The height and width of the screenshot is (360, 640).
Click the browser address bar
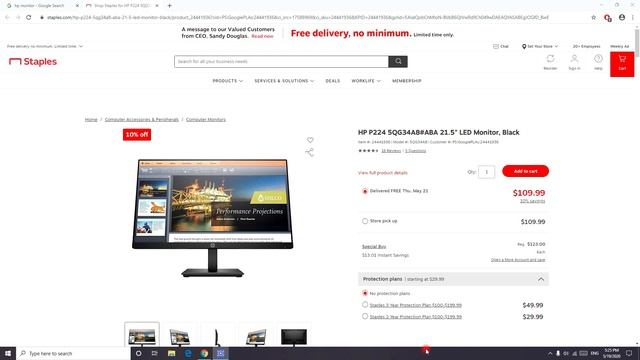[298, 17]
